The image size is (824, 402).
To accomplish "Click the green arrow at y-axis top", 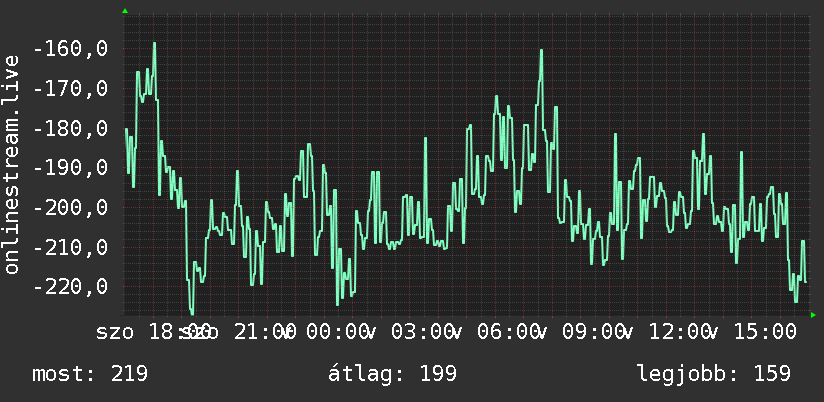I will (x=125, y=11).
